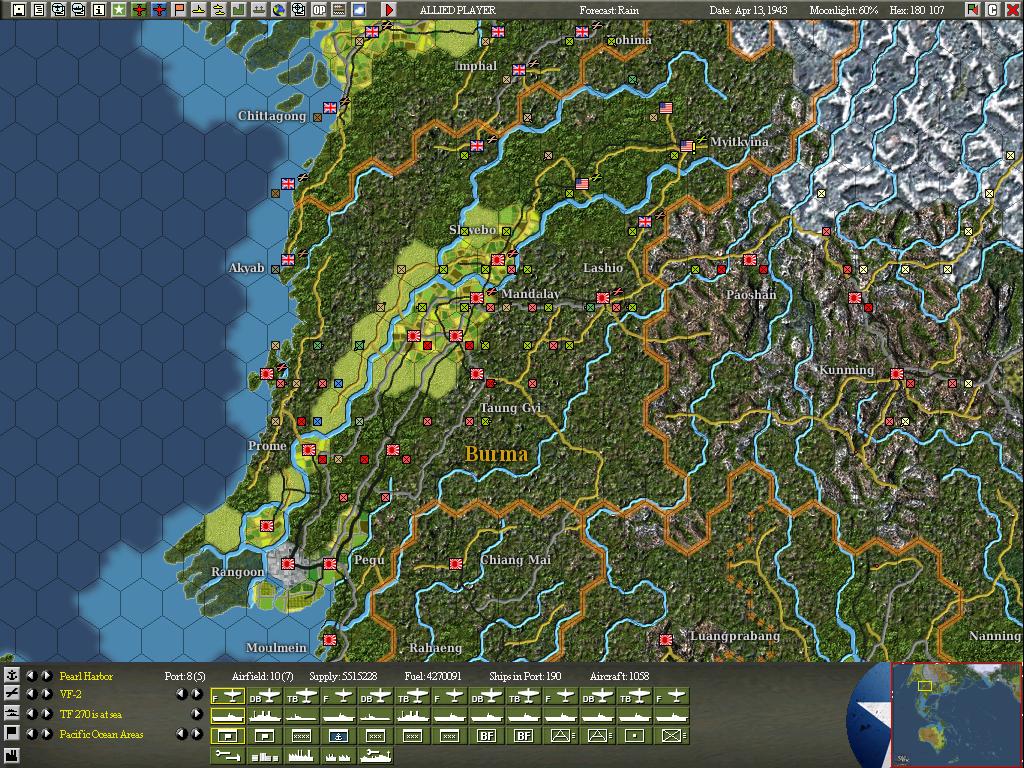Go to previous command before Pacific Ocean Areas

coord(31,734)
